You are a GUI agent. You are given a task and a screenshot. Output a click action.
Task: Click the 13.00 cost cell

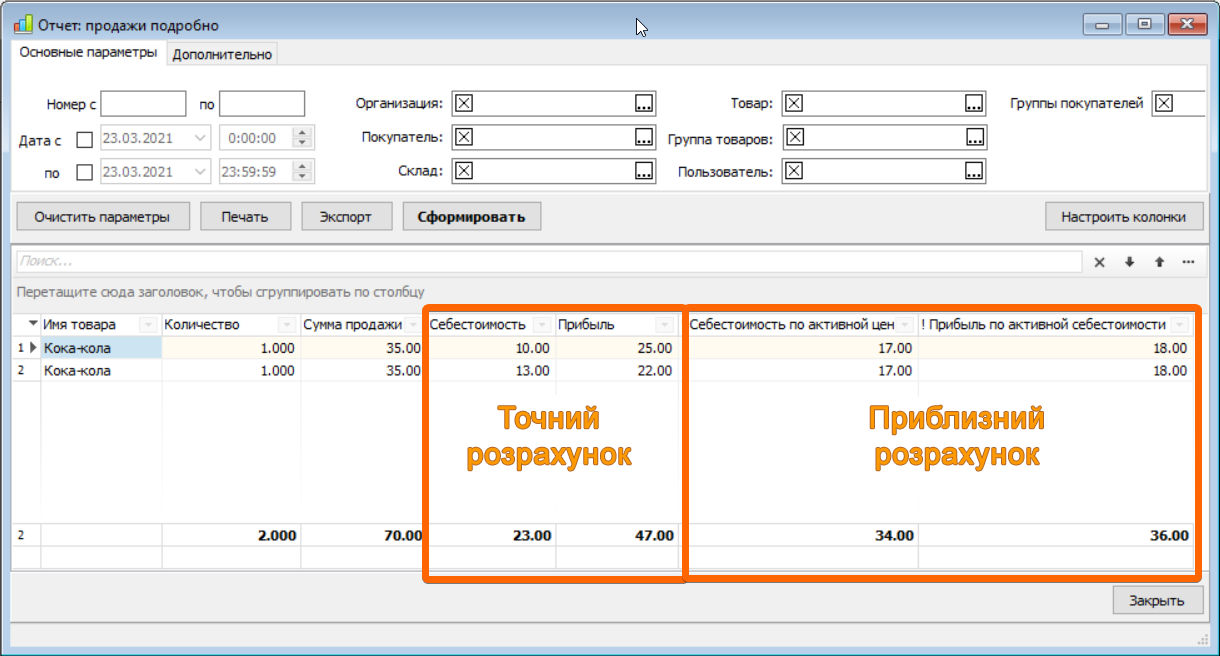click(490, 370)
